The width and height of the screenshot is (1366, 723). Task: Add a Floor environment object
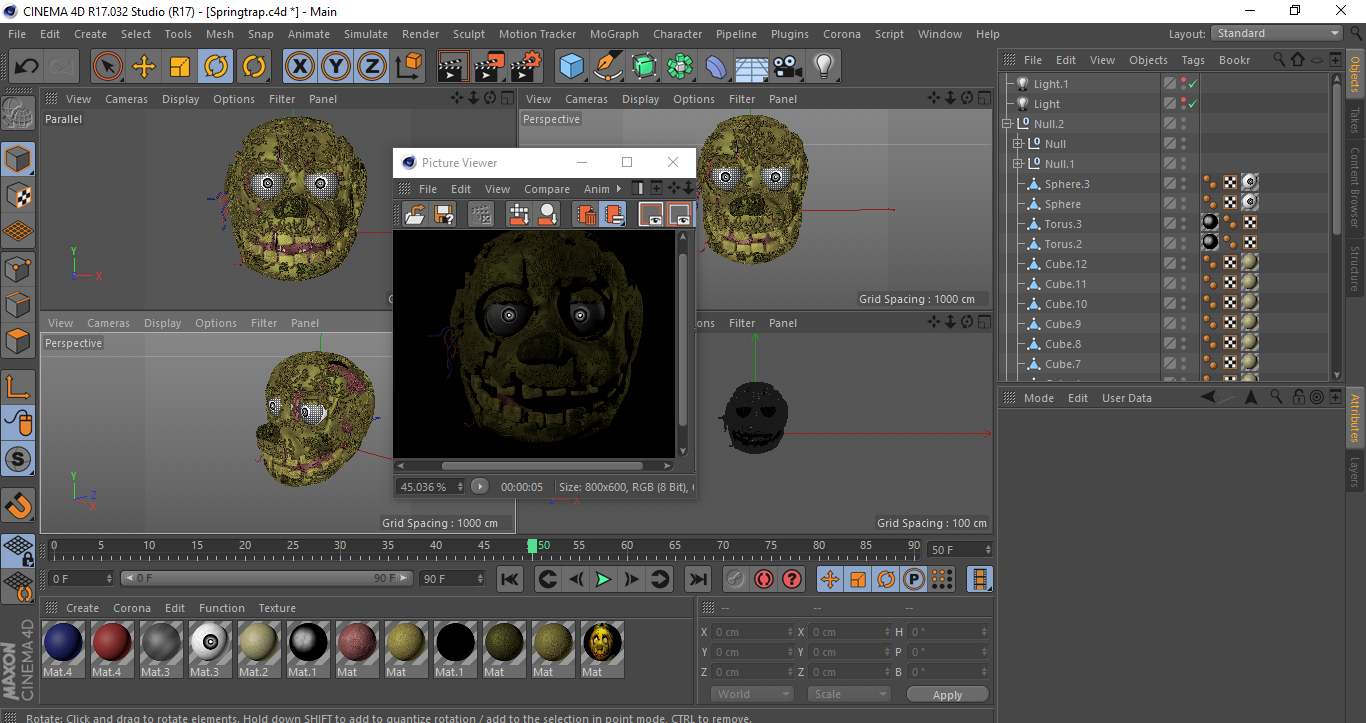(751, 67)
